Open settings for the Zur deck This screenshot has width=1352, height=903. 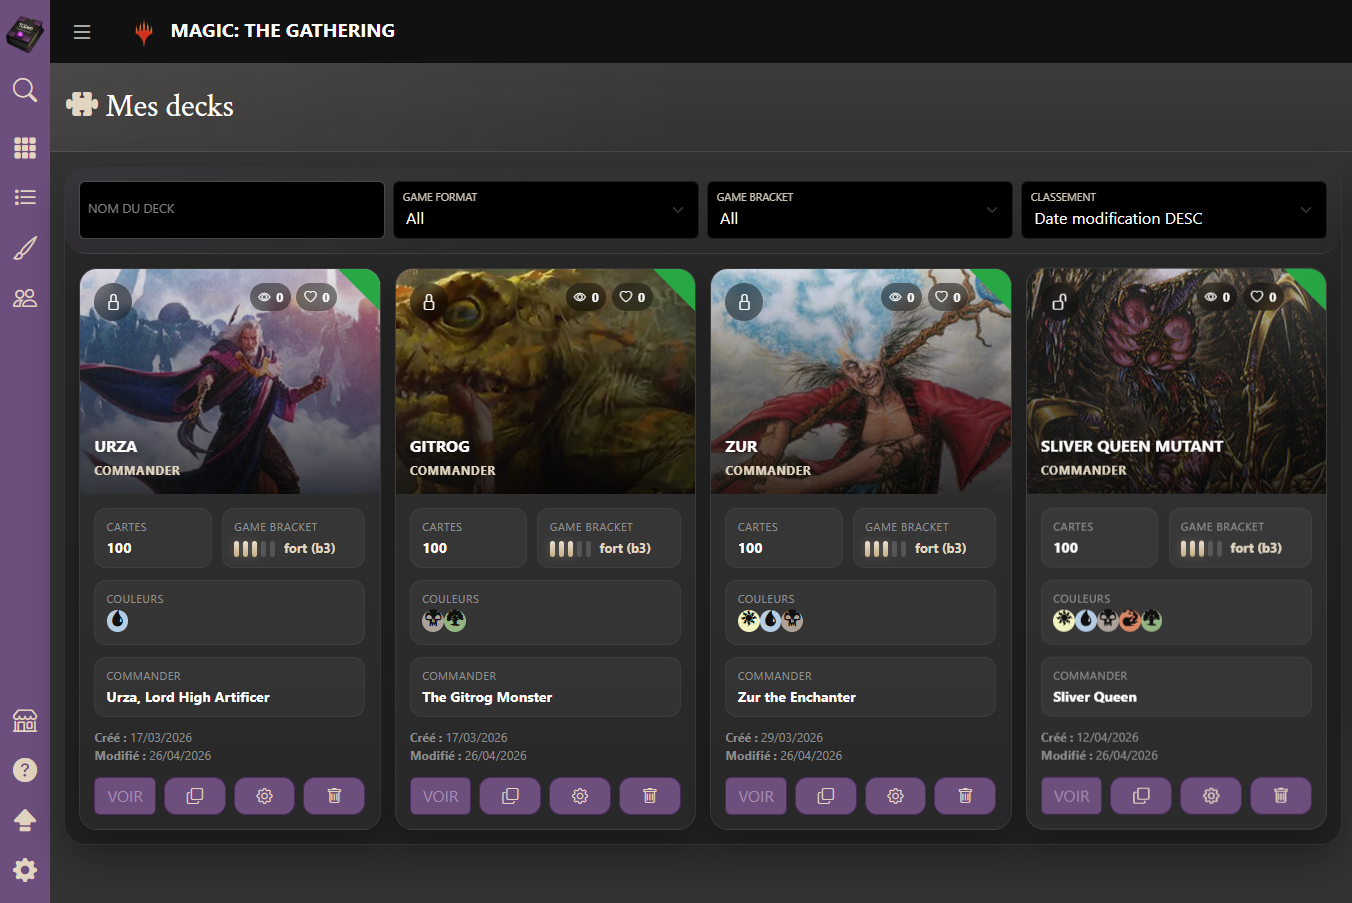click(895, 796)
